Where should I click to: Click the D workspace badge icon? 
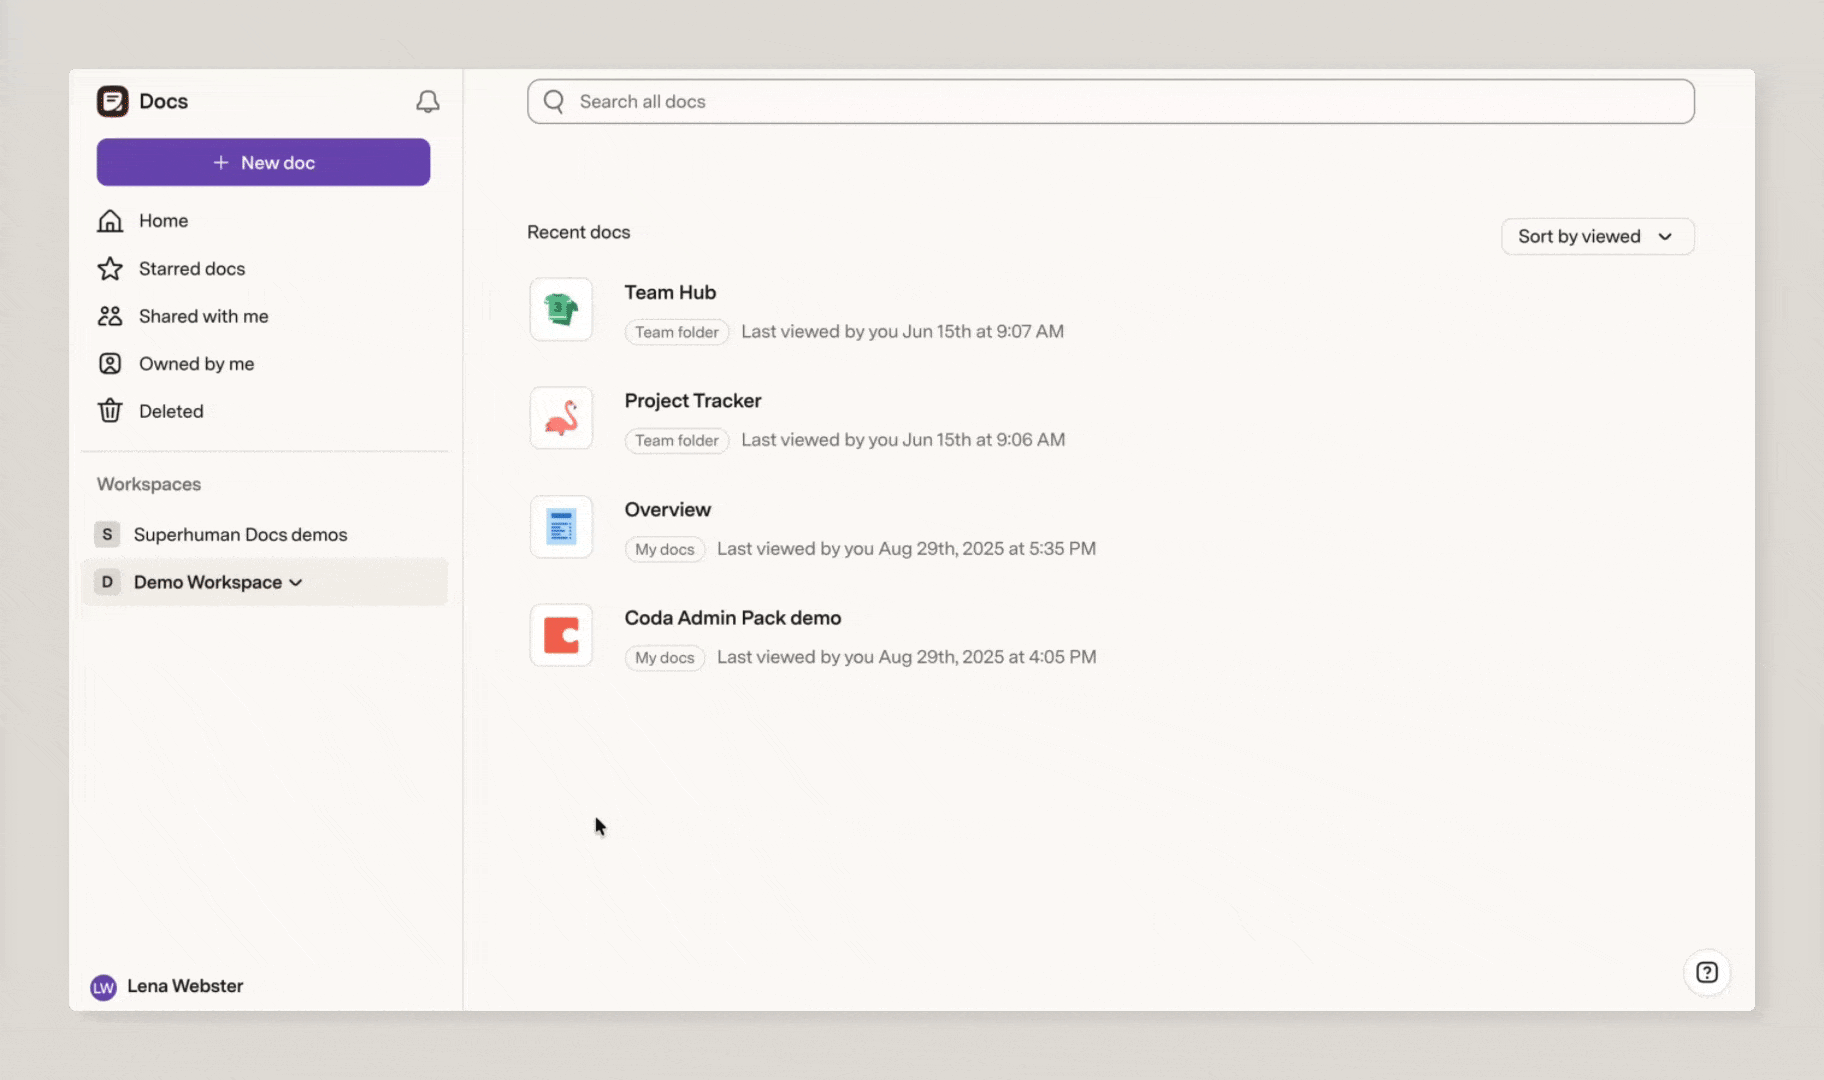click(x=107, y=582)
